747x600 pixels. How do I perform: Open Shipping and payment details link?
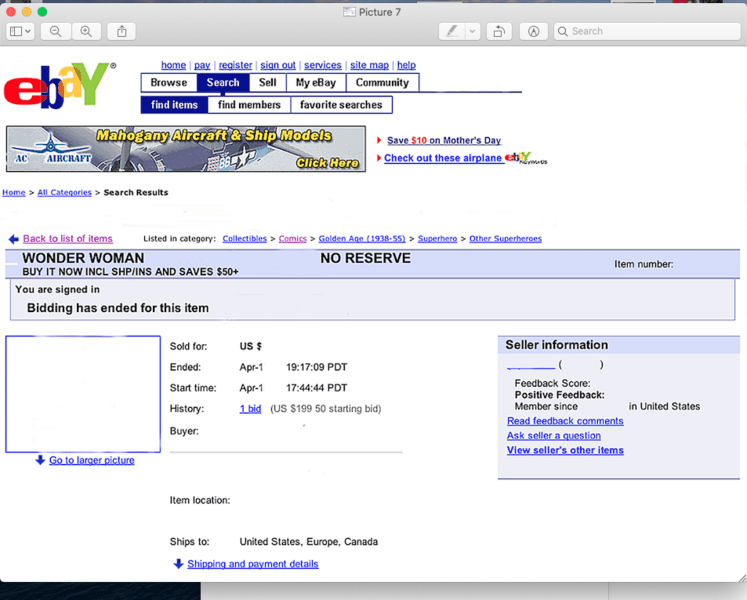point(253,564)
